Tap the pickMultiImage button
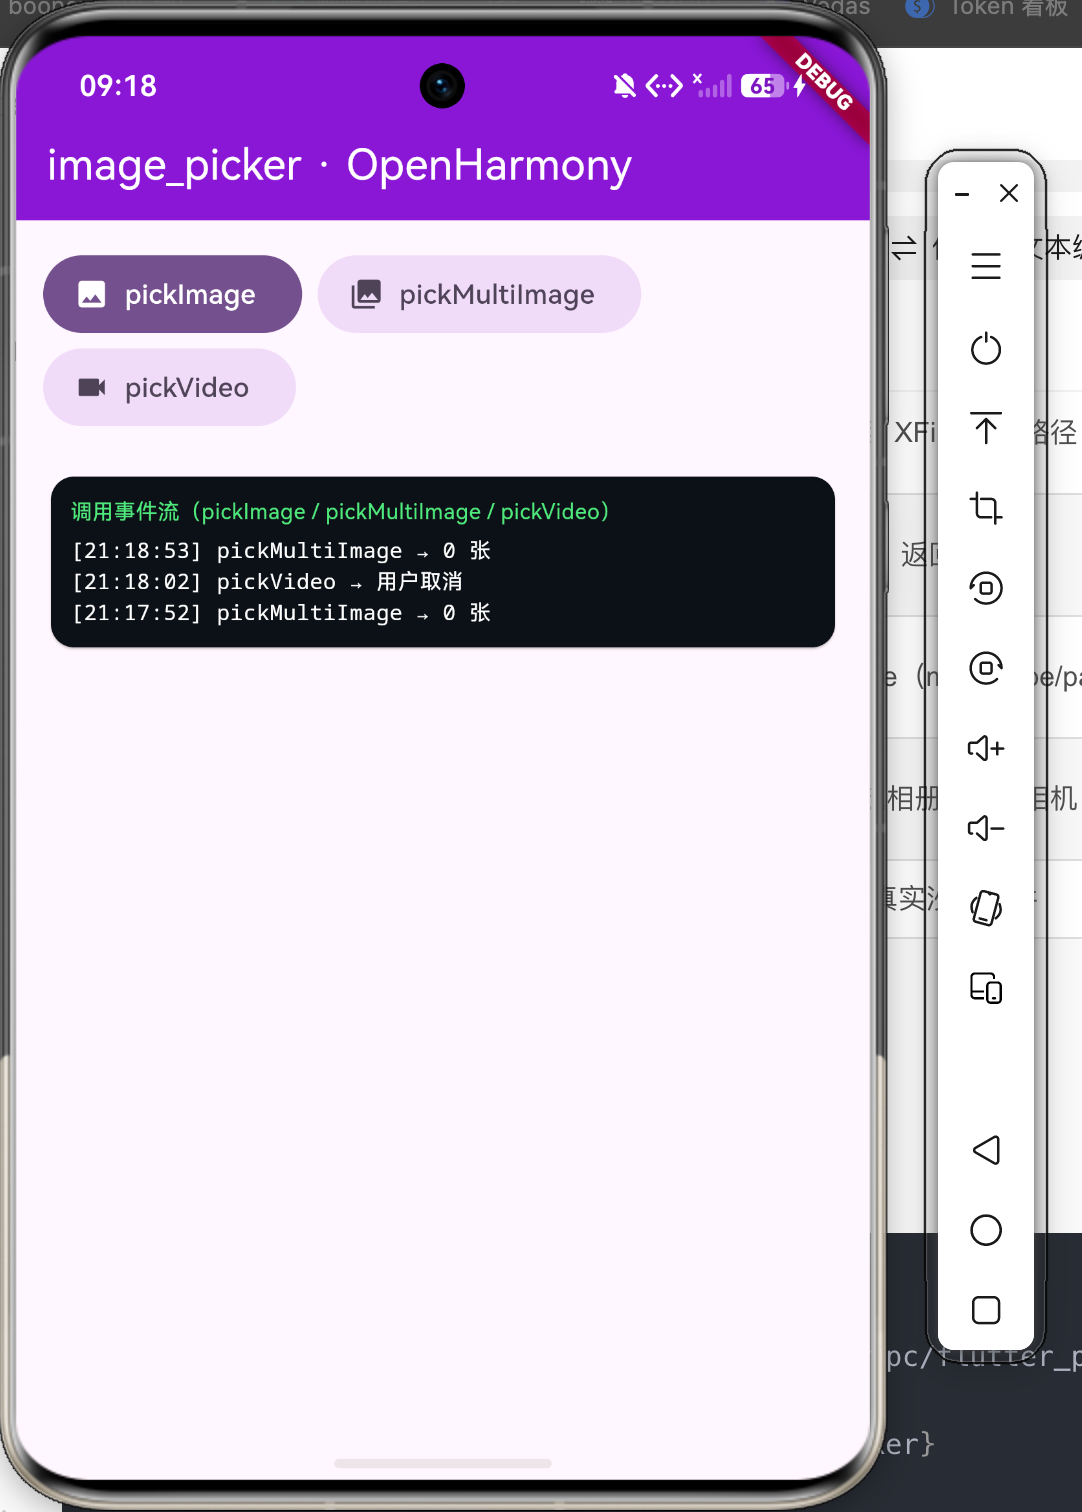The height and width of the screenshot is (1512, 1082). pos(479,294)
